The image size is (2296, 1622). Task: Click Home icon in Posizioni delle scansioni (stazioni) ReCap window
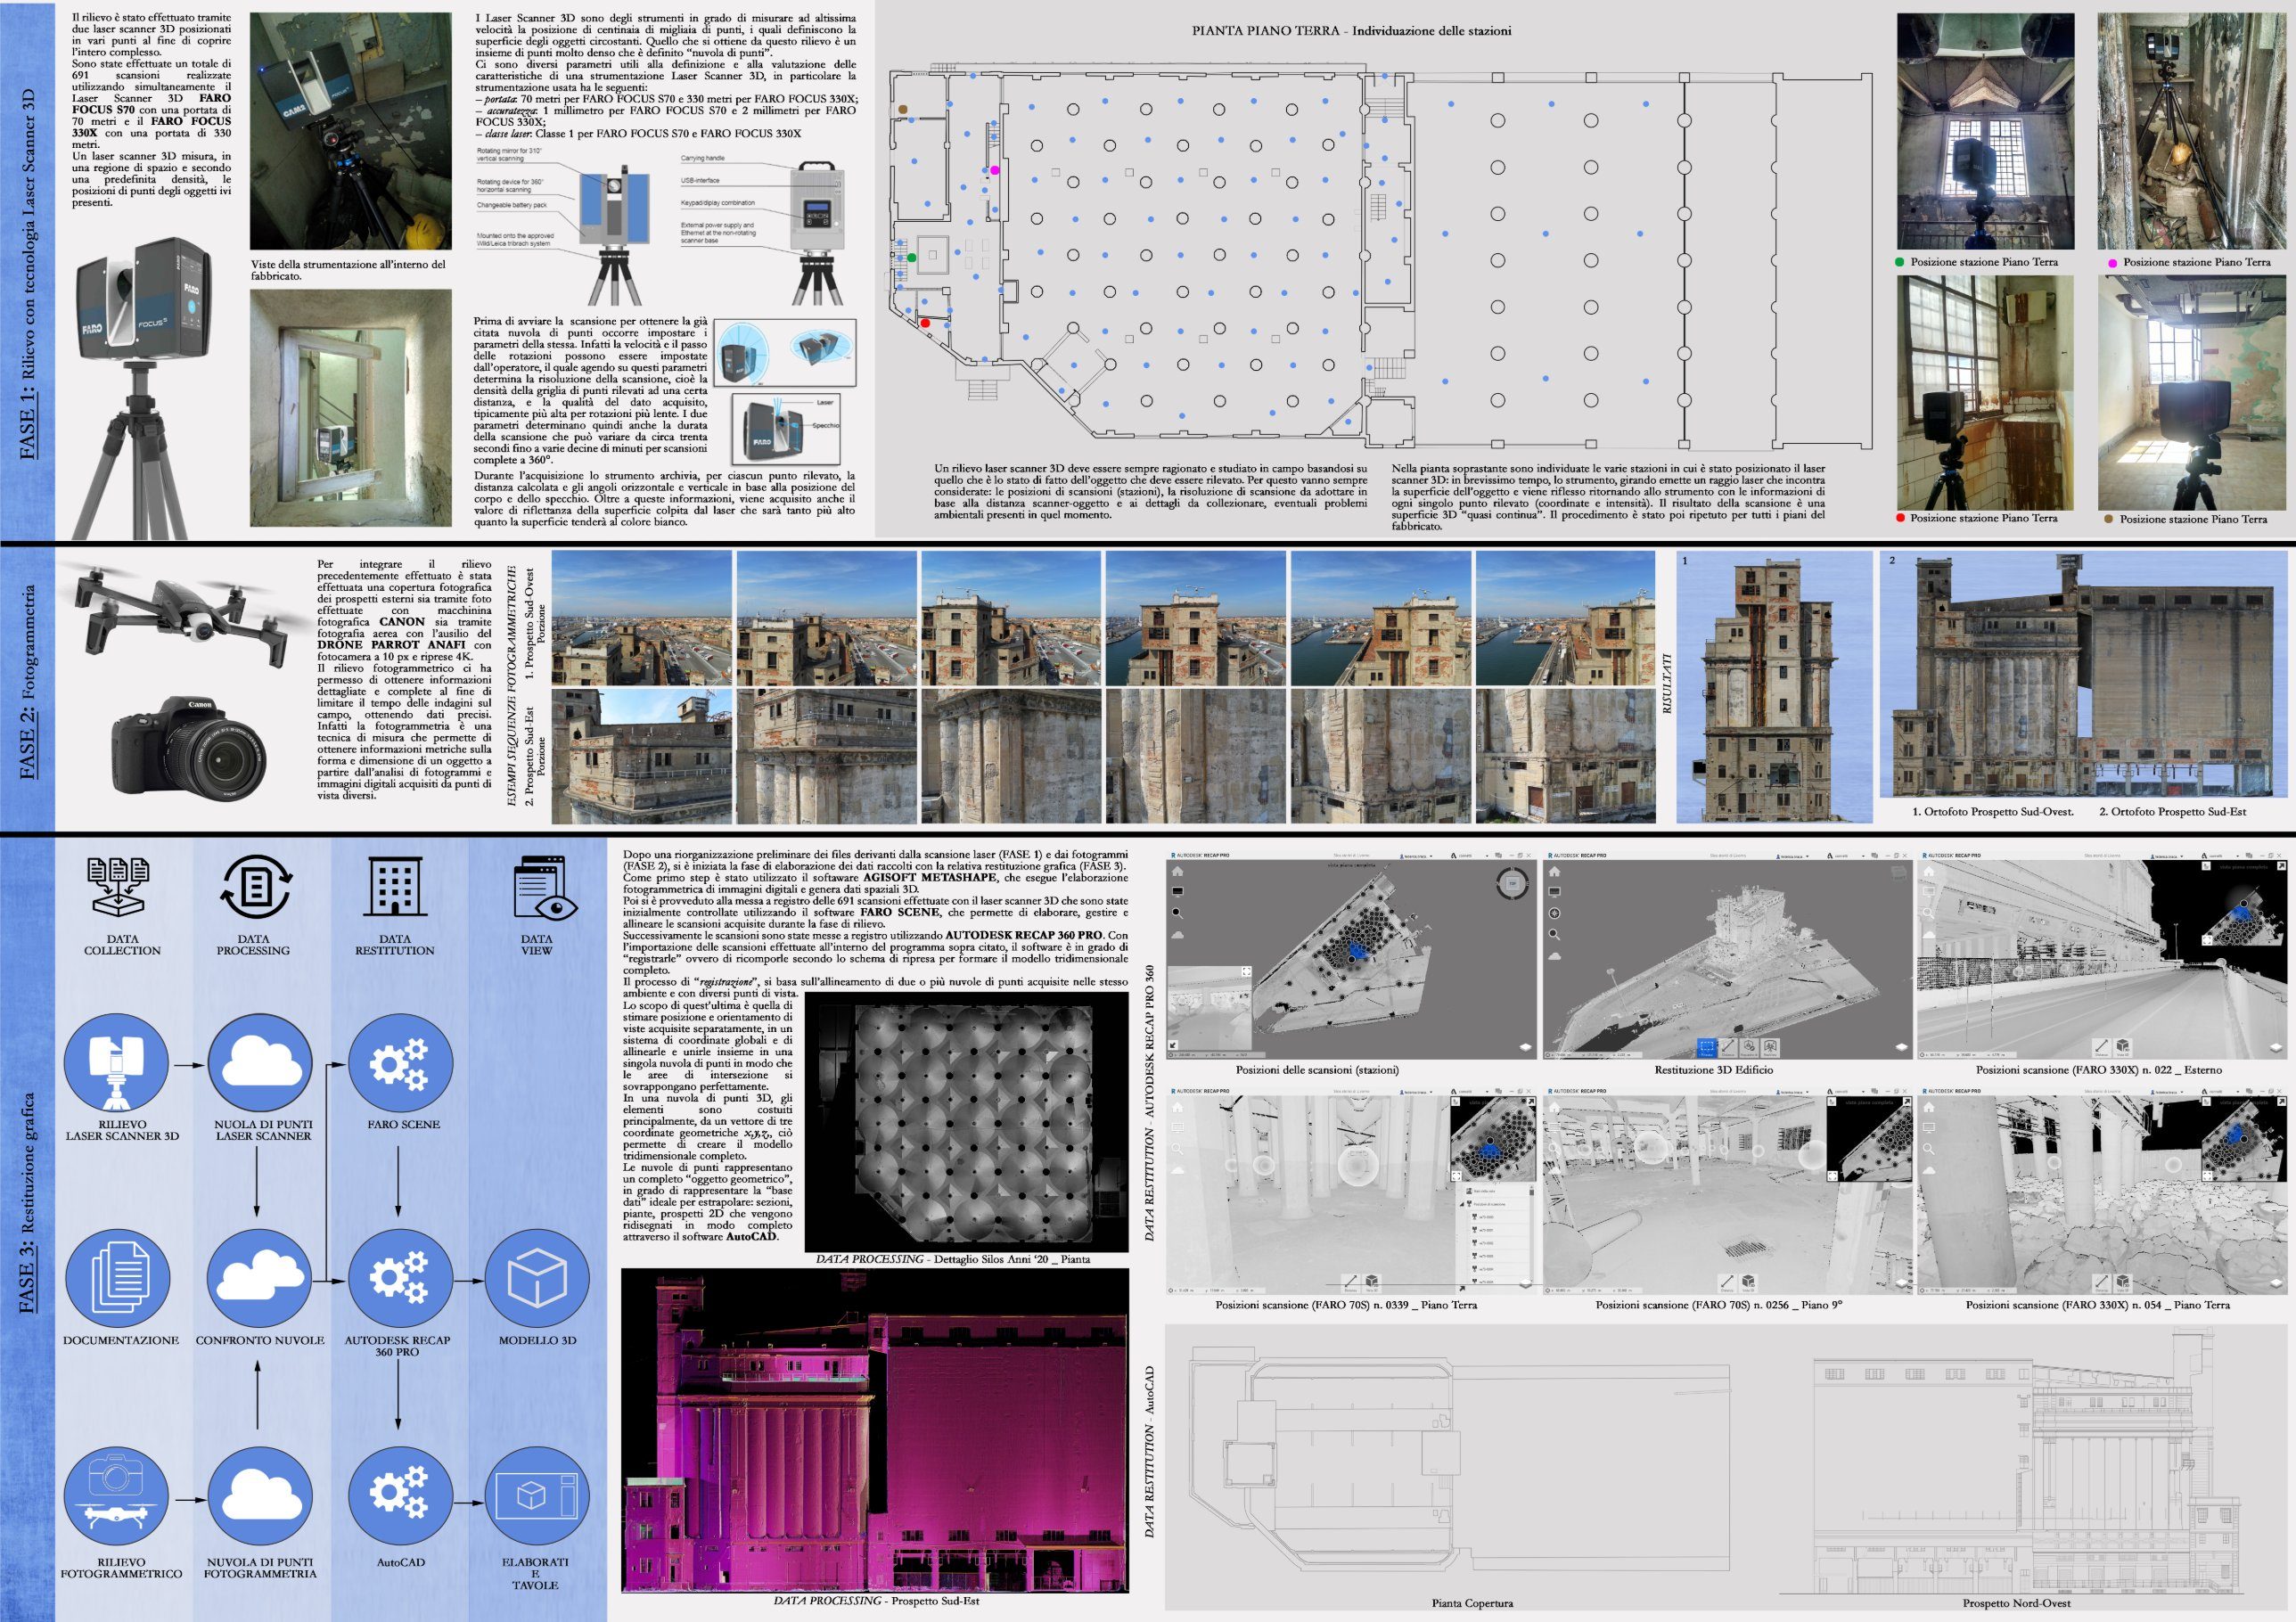(1177, 872)
